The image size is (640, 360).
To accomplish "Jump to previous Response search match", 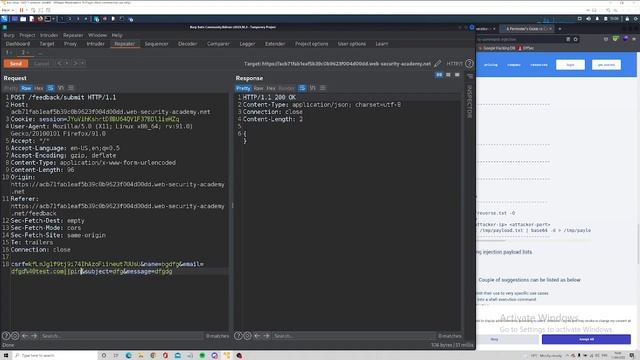I will click(257, 336).
